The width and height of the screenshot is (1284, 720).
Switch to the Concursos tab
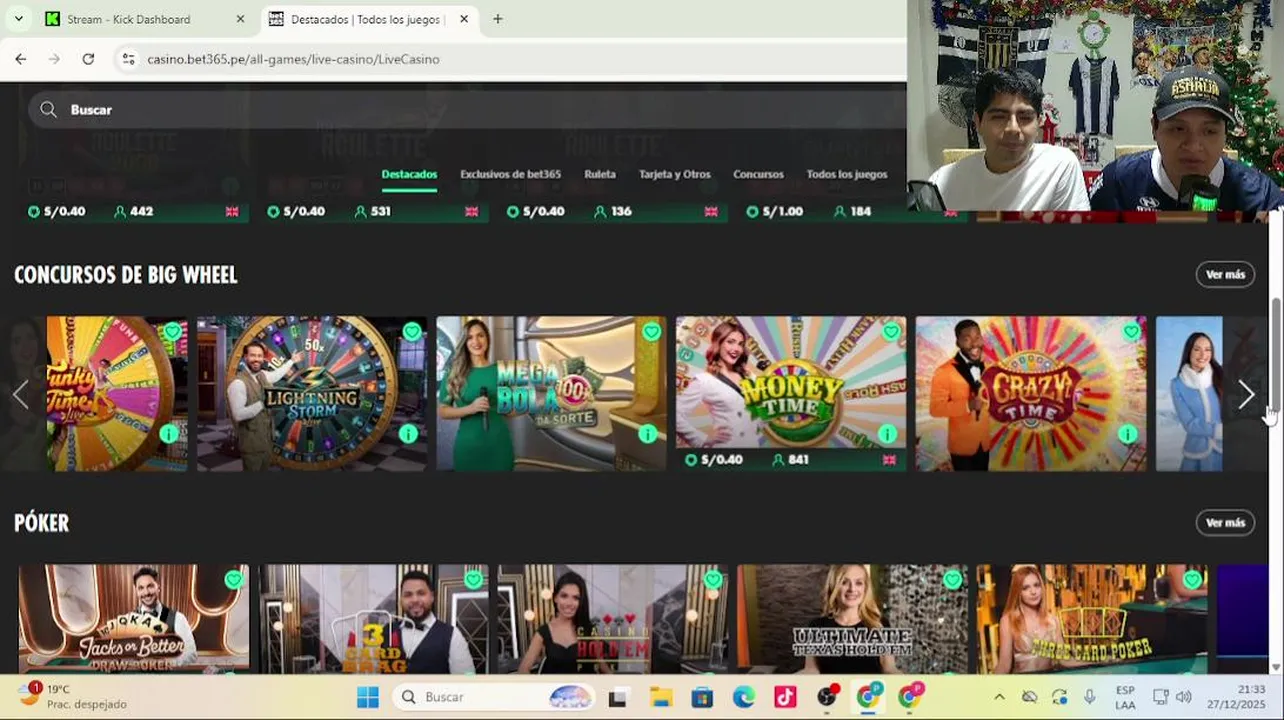click(x=758, y=174)
